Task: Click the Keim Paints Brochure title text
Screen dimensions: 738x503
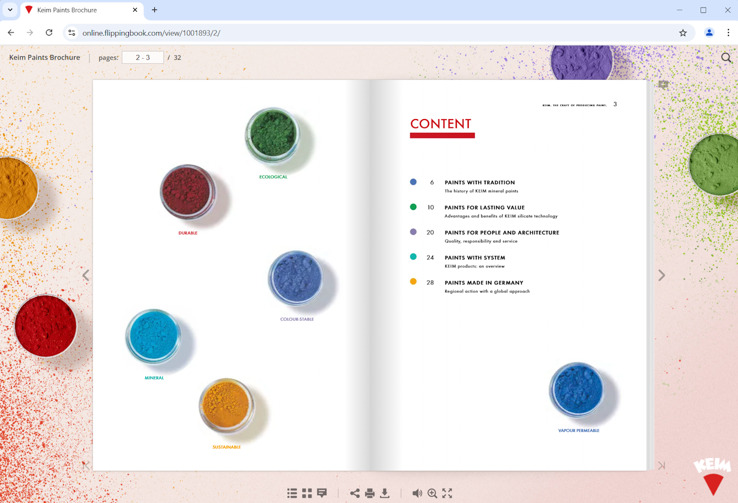Action: pos(45,57)
